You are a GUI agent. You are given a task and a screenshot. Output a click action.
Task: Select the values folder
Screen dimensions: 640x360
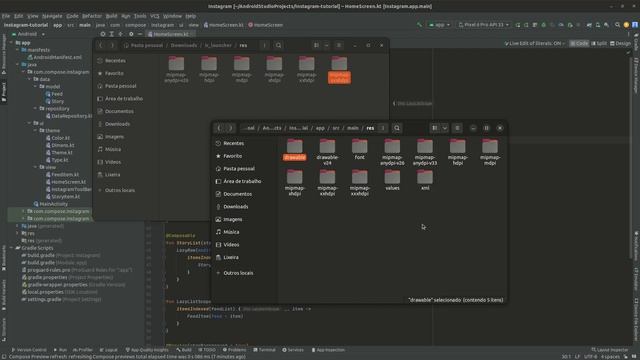(392, 180)
